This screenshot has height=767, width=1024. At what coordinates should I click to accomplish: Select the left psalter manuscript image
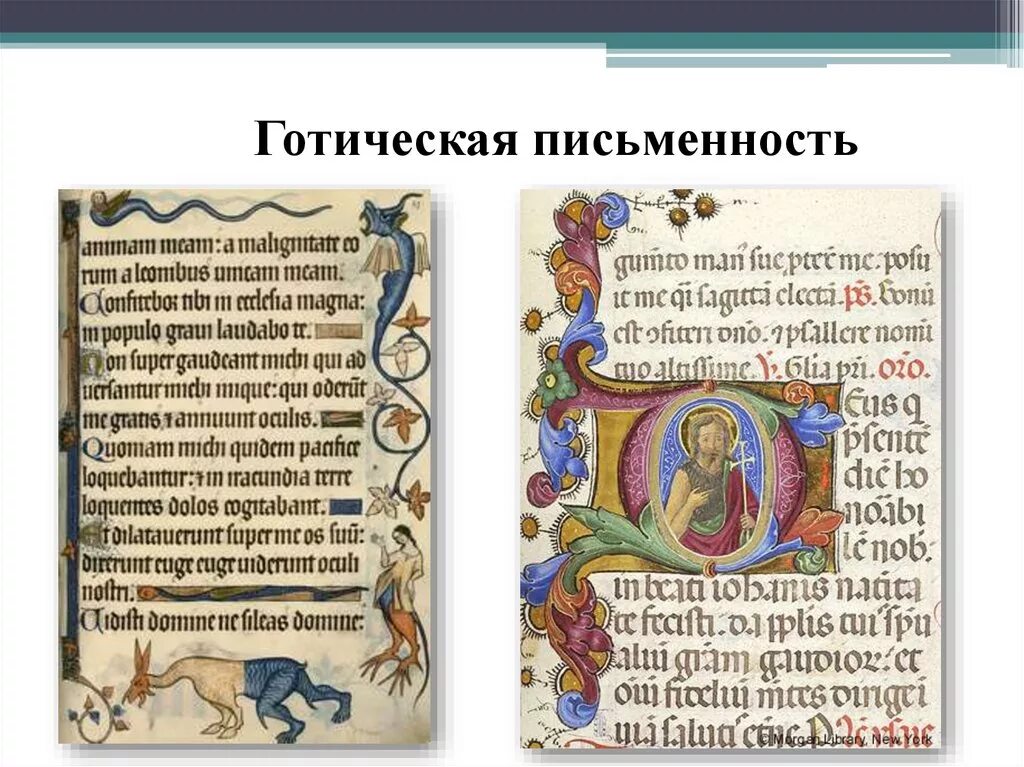pos(245,466)
